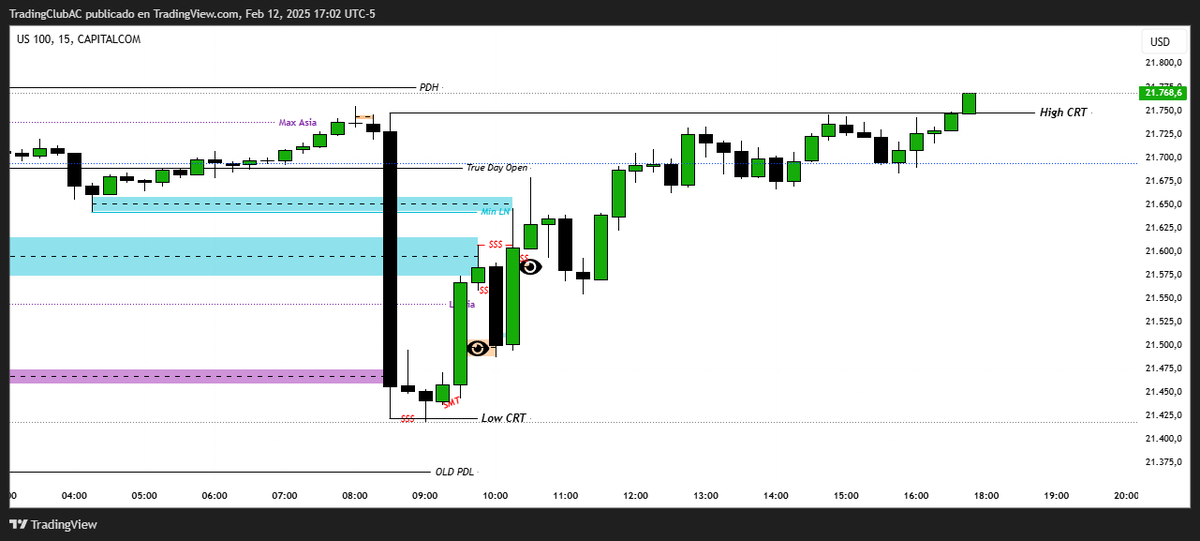Click the 20:00 time axis label
Viewport: 1200px width, 541px height.
pos(1127,495)
